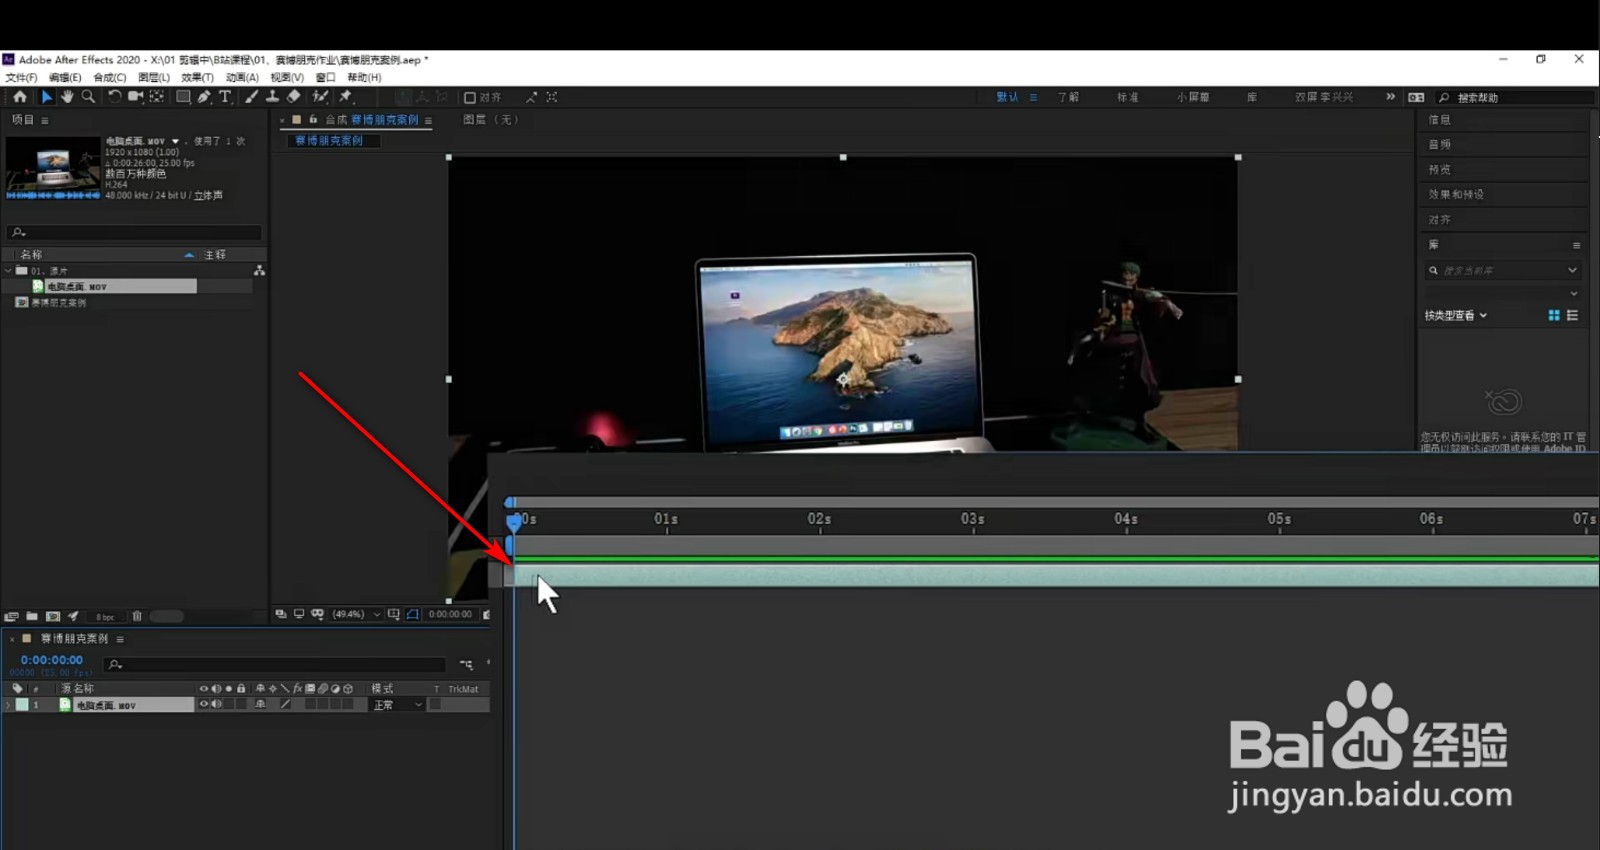Click the 0:00:00:00 timecode in timeline

pyautogui.click(x=52, y=660)
